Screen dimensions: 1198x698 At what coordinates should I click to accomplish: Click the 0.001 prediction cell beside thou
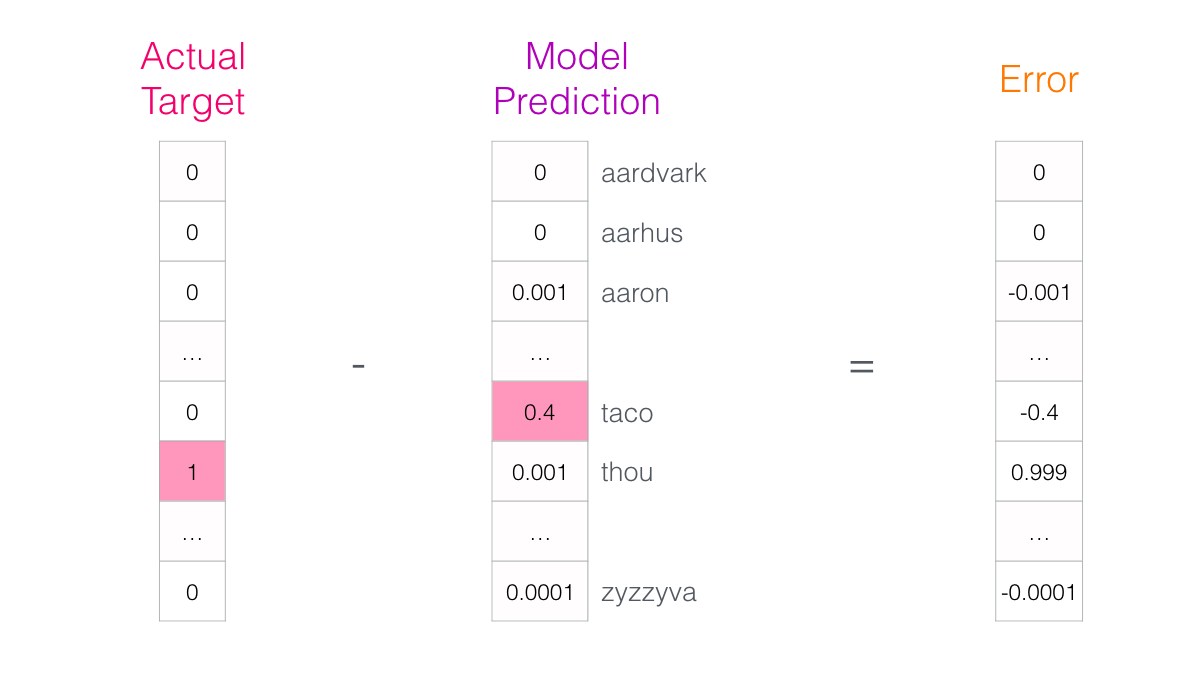pyautogui.click(x=539, y=472)
